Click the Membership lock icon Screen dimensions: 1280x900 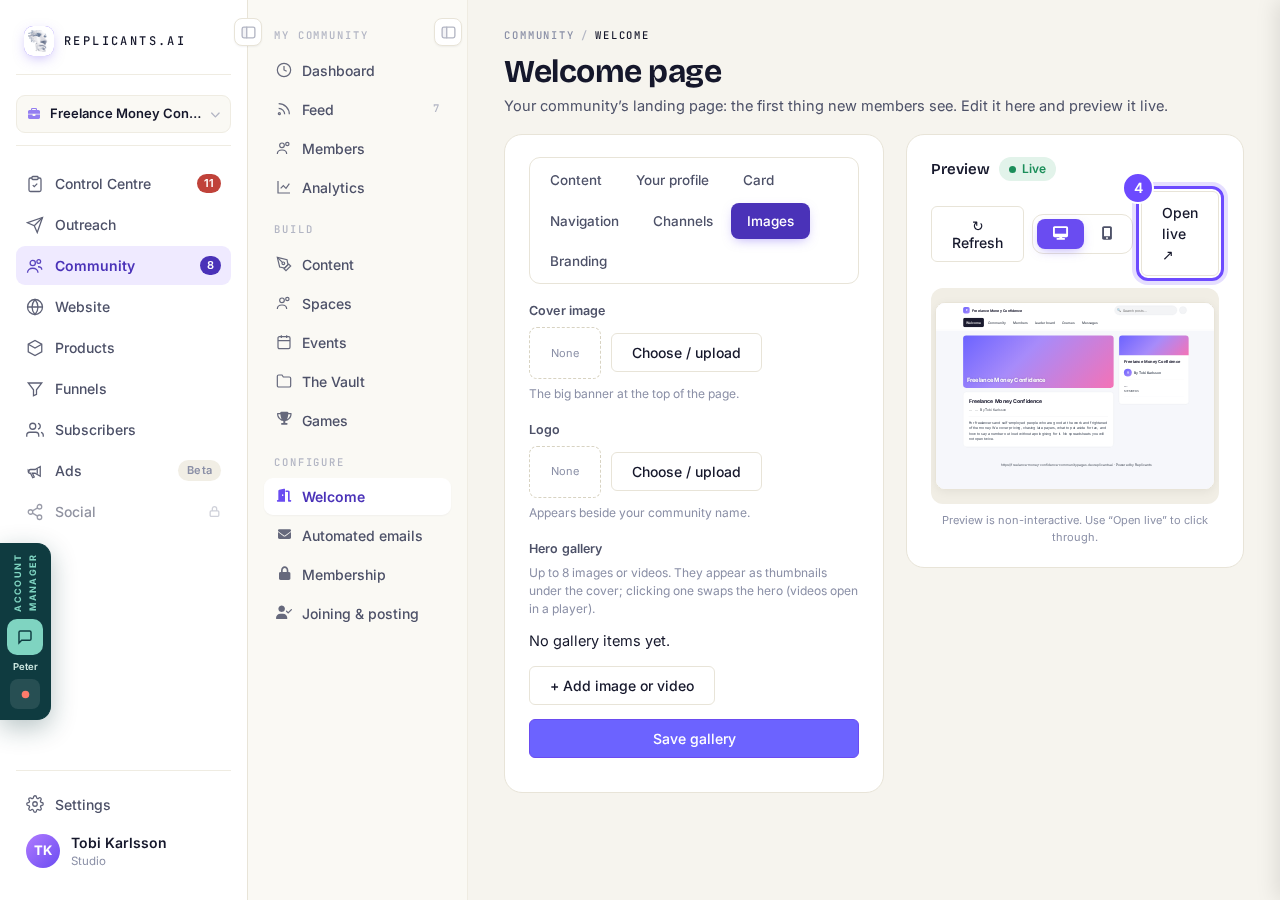coord(284,574)
